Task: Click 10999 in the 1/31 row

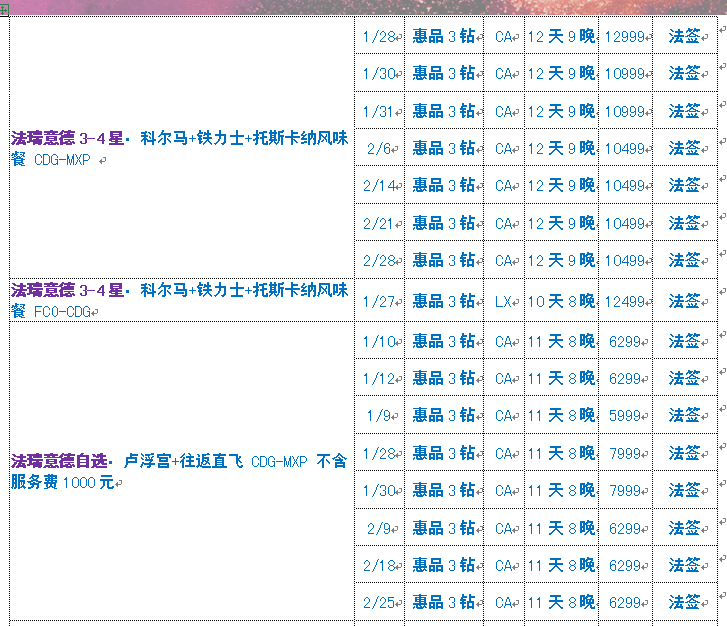Action: [x=626, y=111]
